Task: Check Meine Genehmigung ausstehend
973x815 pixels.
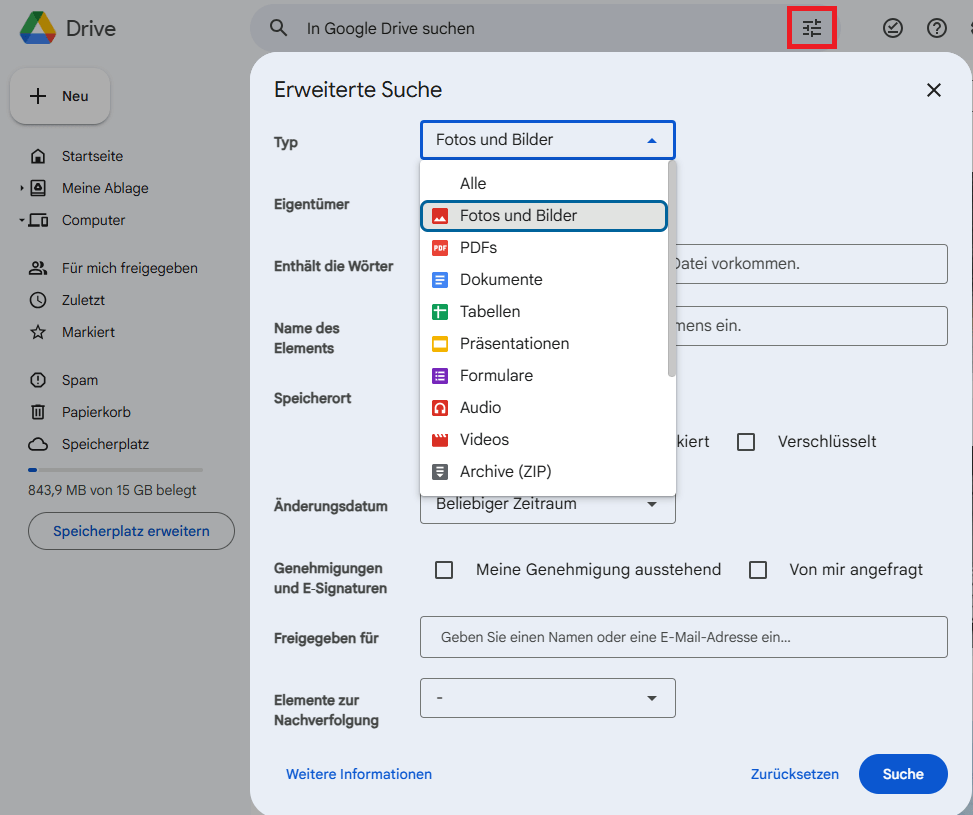Action: pyautogui.click(x=444, y=570)
